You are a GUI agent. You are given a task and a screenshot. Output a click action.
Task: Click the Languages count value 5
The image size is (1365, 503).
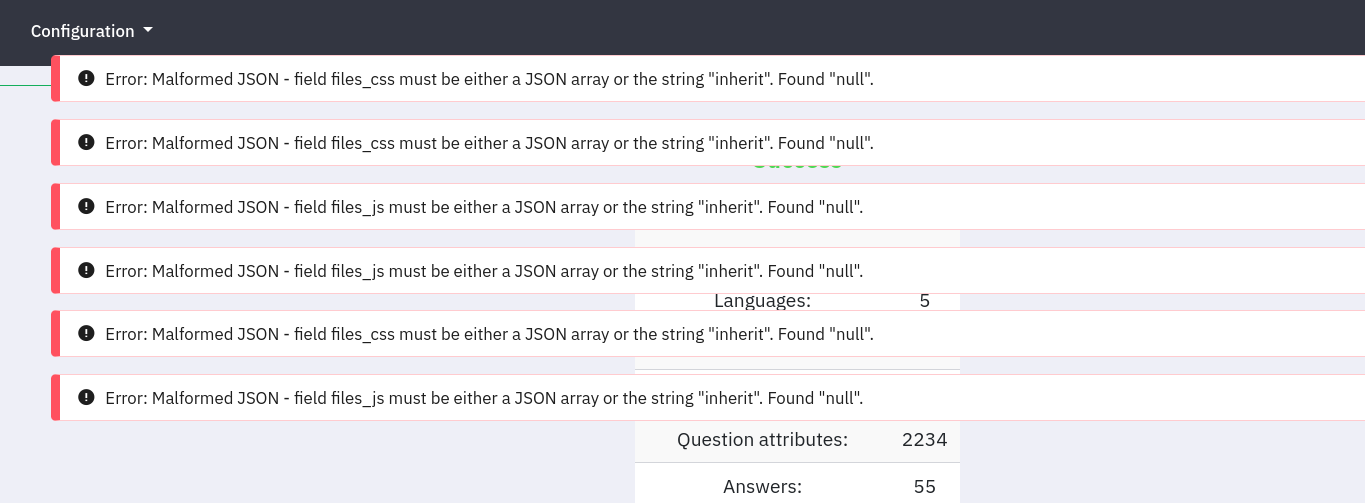pos(924,300)
